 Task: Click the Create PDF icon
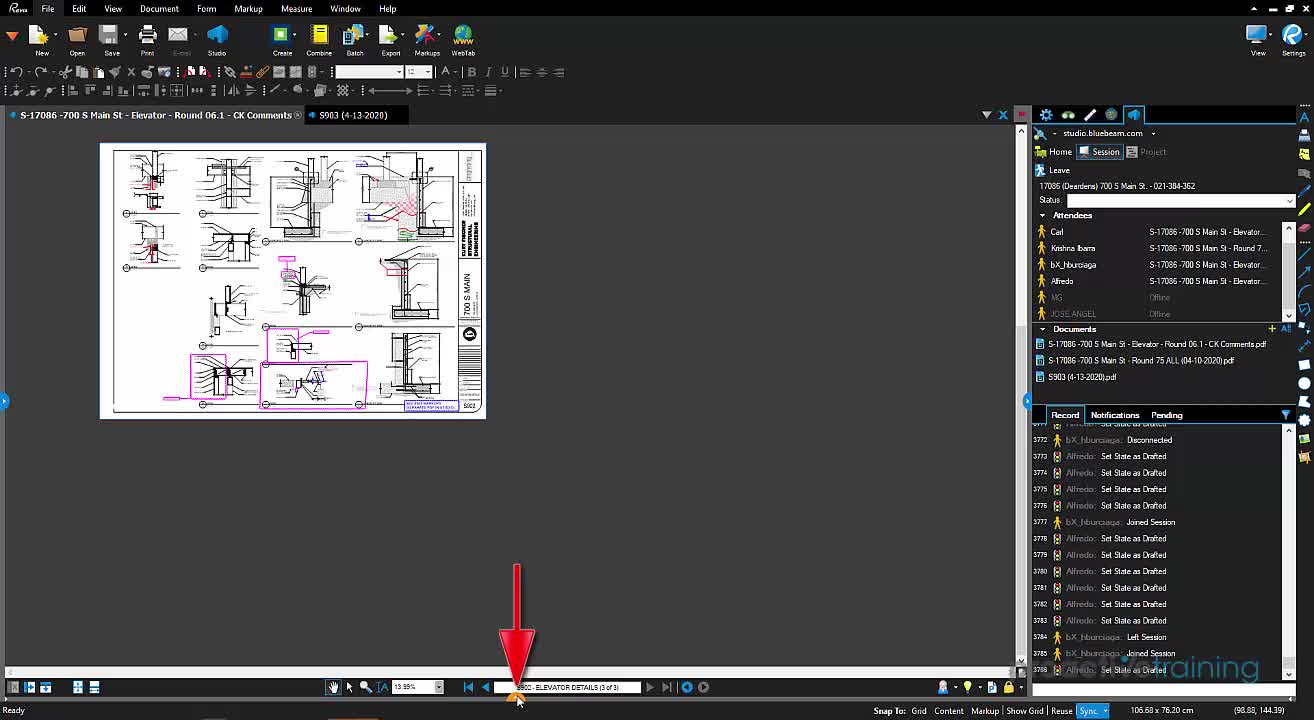point(283,36)
